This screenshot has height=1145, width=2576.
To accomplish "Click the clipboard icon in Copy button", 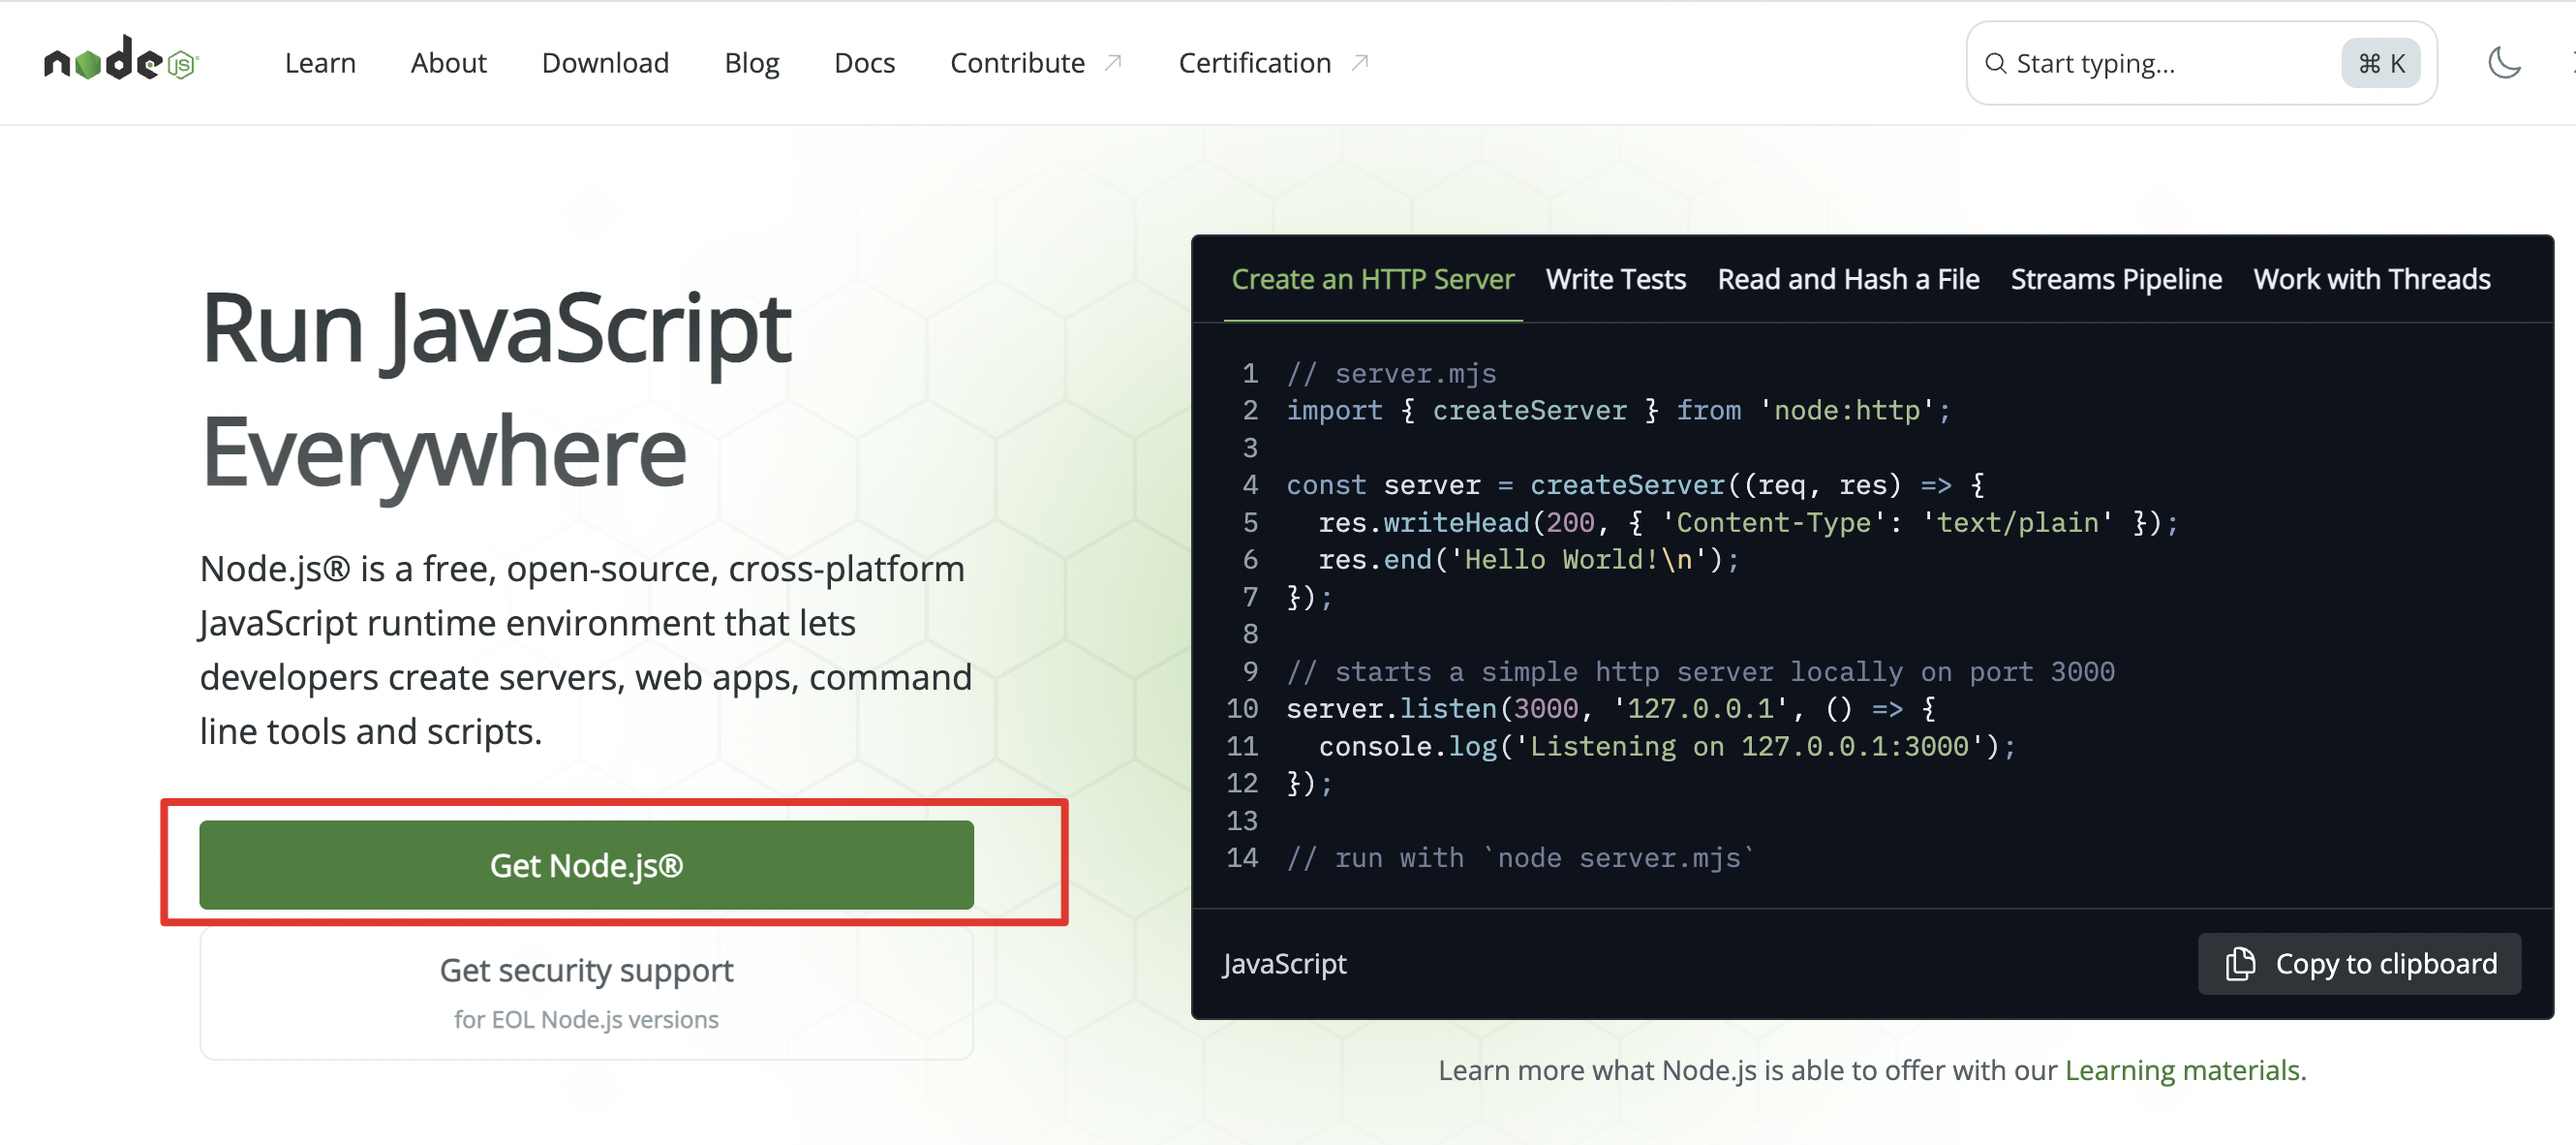I will coord(2240,963).
